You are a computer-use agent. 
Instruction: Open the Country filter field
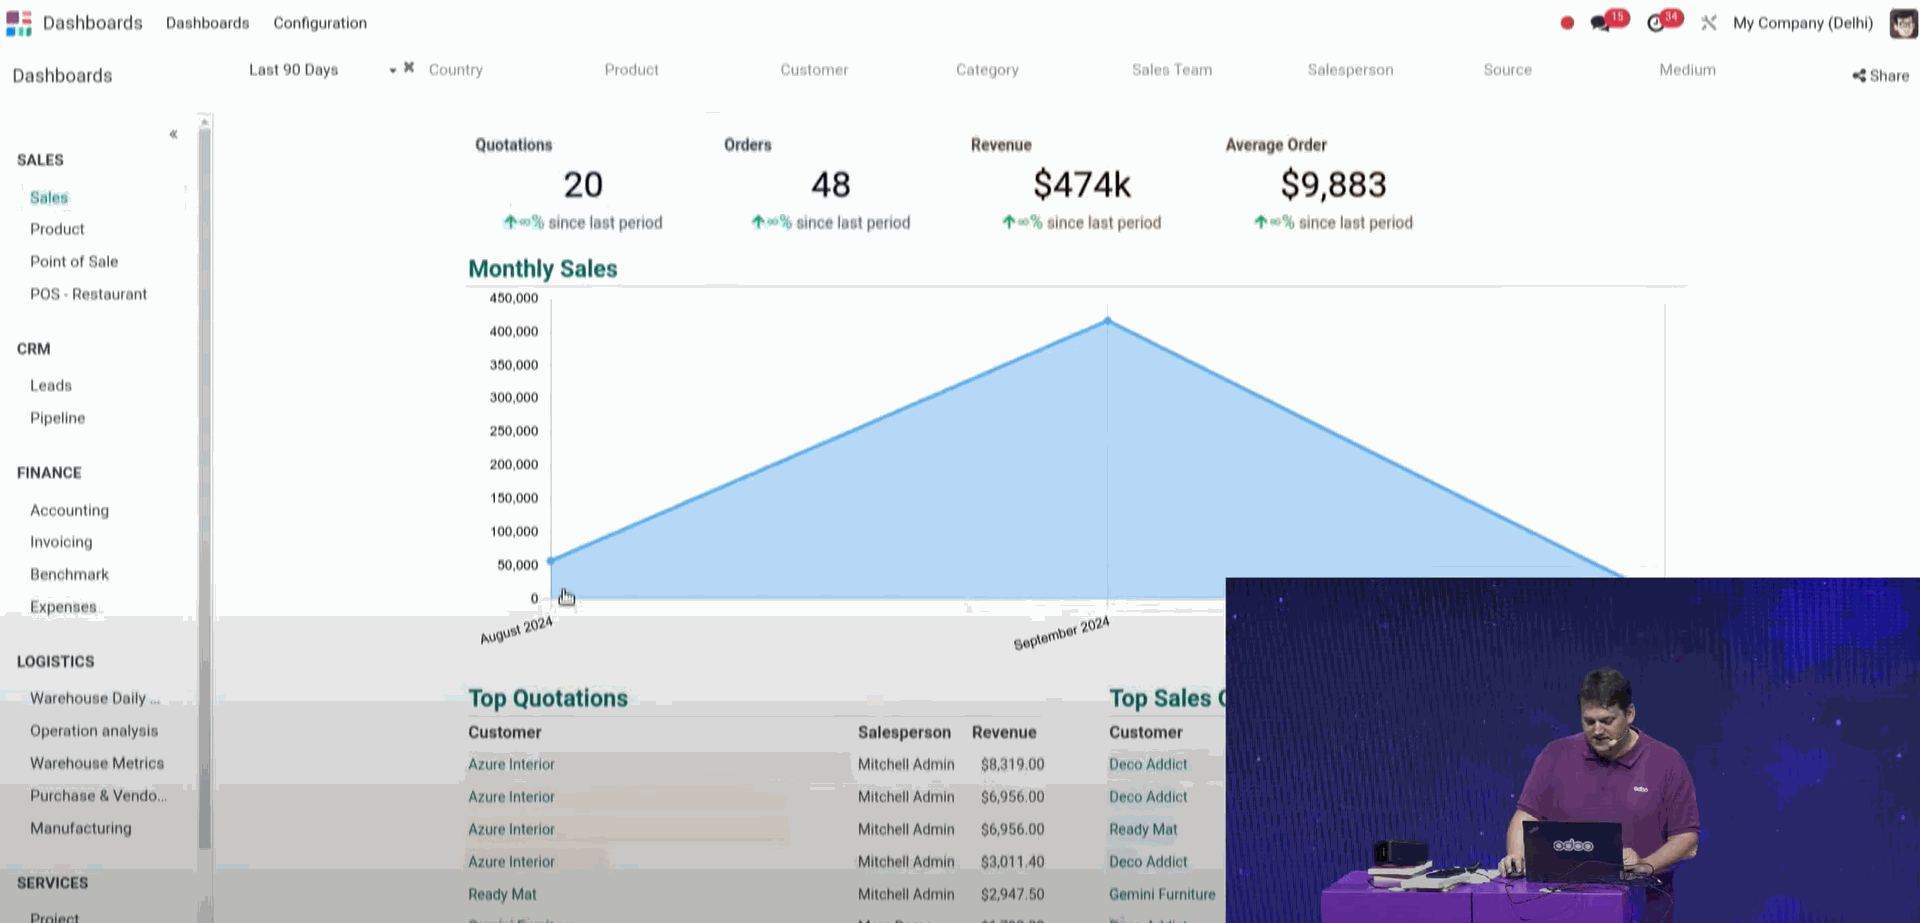point(456,70)
